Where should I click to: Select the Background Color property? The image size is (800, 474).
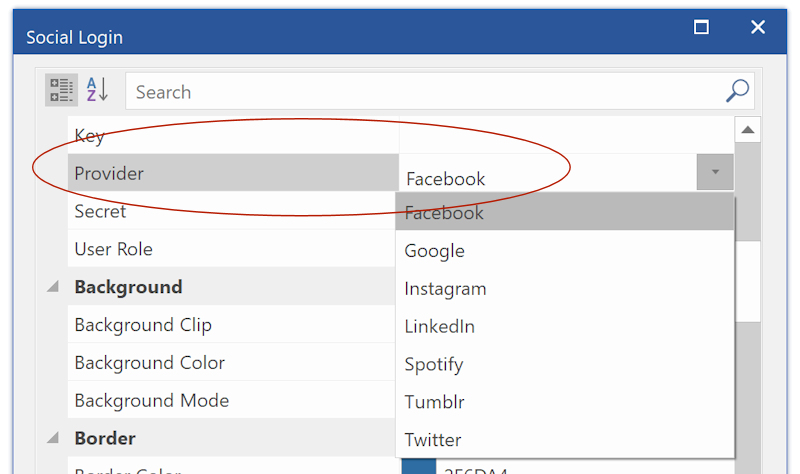coord(232,362)
